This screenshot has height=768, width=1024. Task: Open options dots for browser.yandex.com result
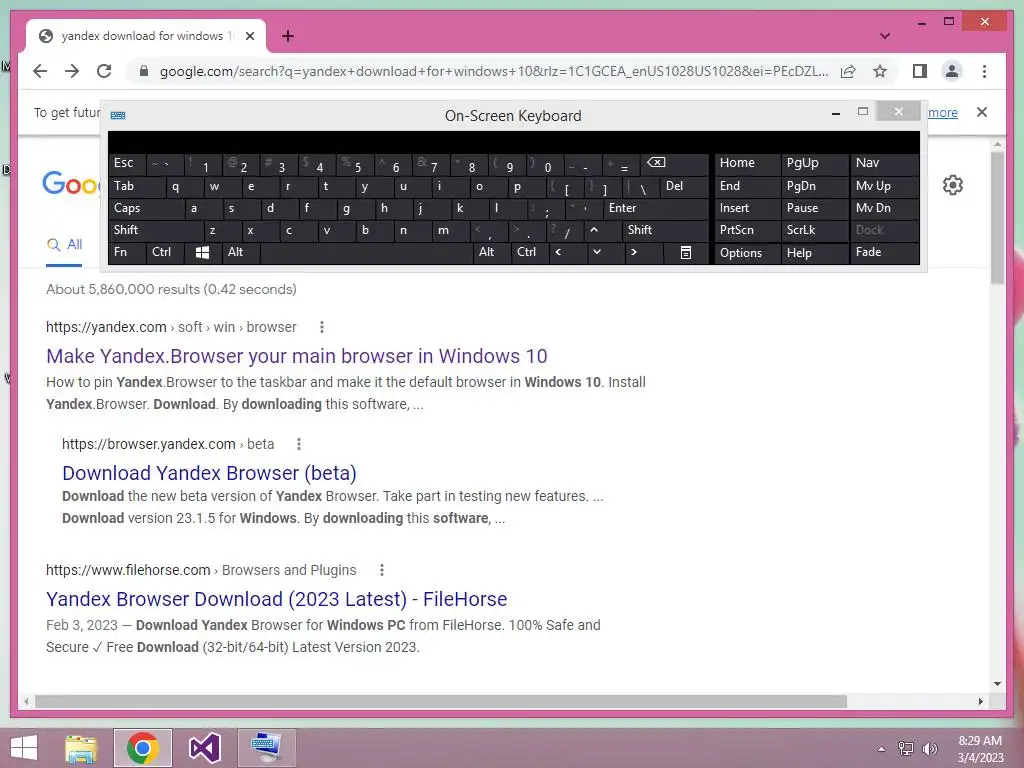pyautogui.click(x=298, y=444)
